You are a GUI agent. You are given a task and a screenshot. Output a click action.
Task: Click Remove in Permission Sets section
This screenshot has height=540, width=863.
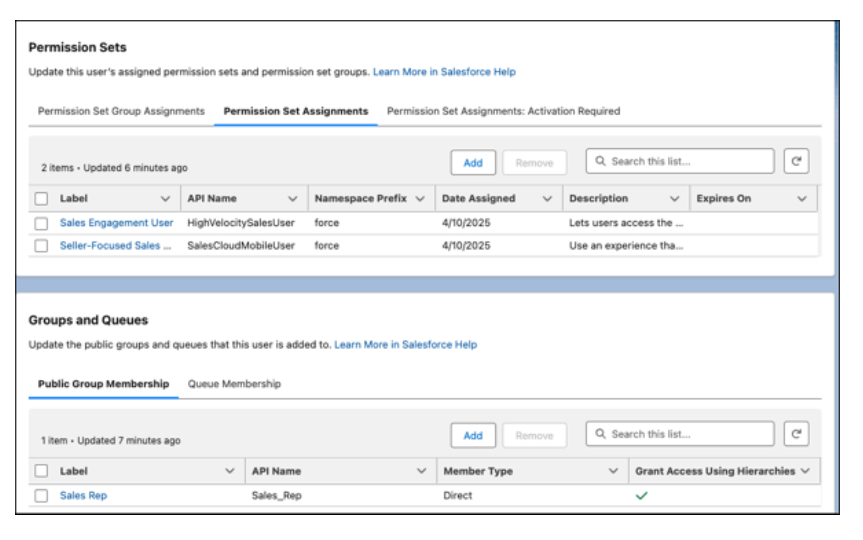[534, 163]
